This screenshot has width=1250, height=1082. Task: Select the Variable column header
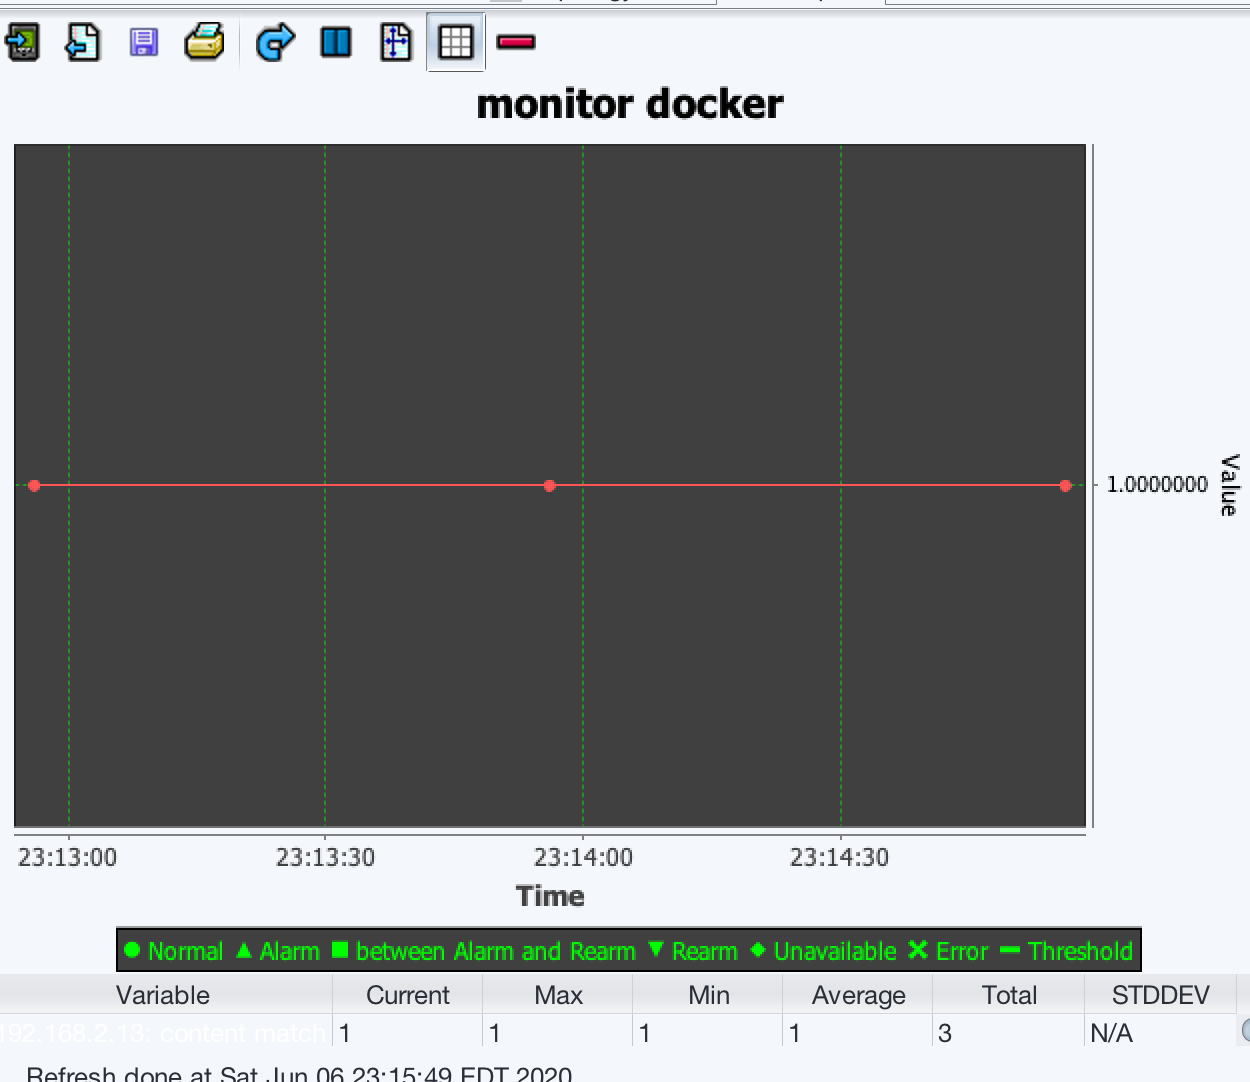click(163, 995)
